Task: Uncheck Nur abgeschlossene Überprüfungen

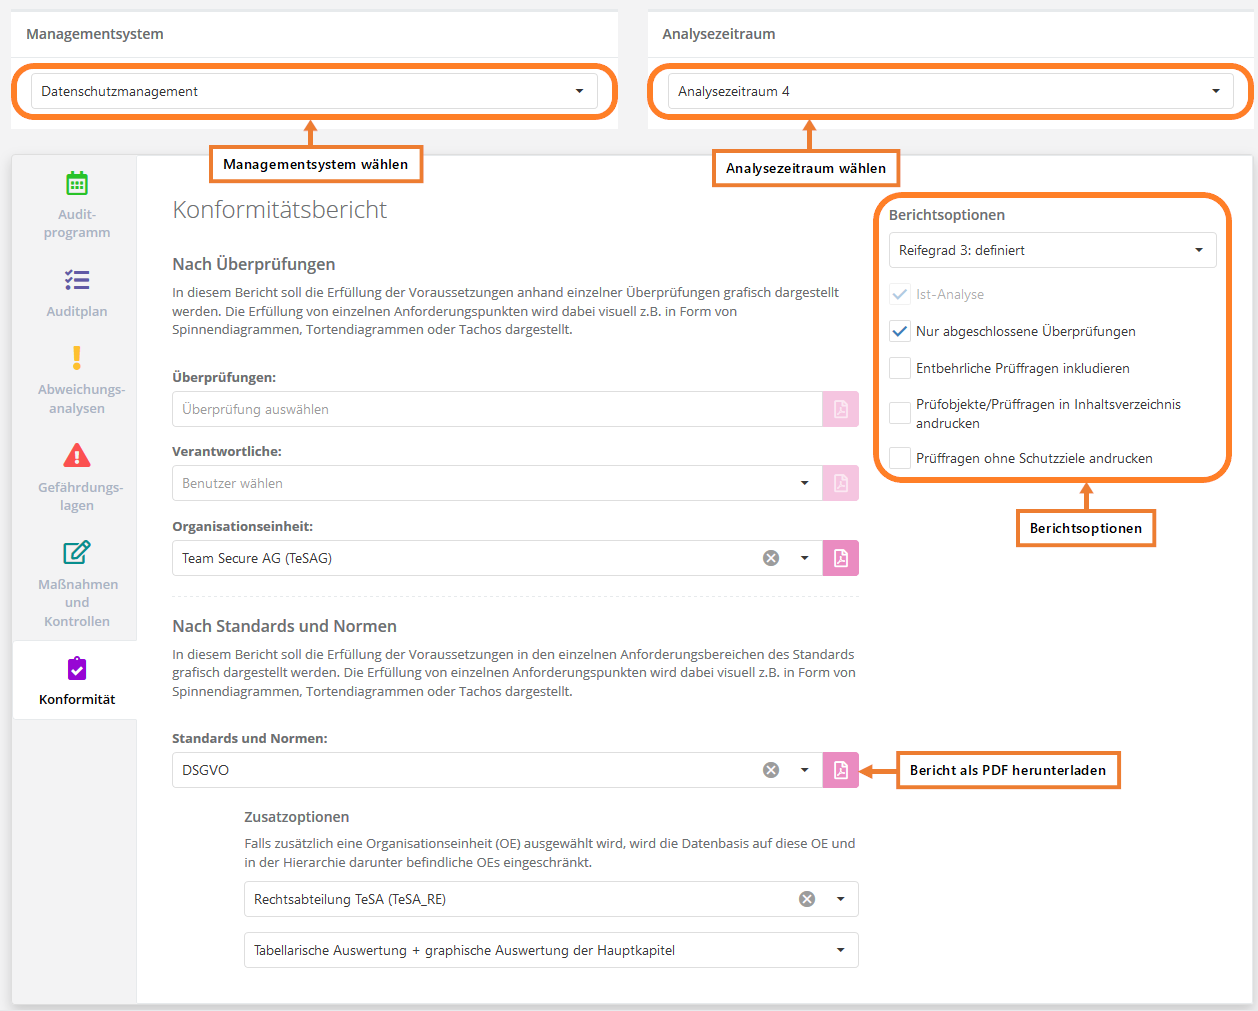Action: click(x=900, y=331)
